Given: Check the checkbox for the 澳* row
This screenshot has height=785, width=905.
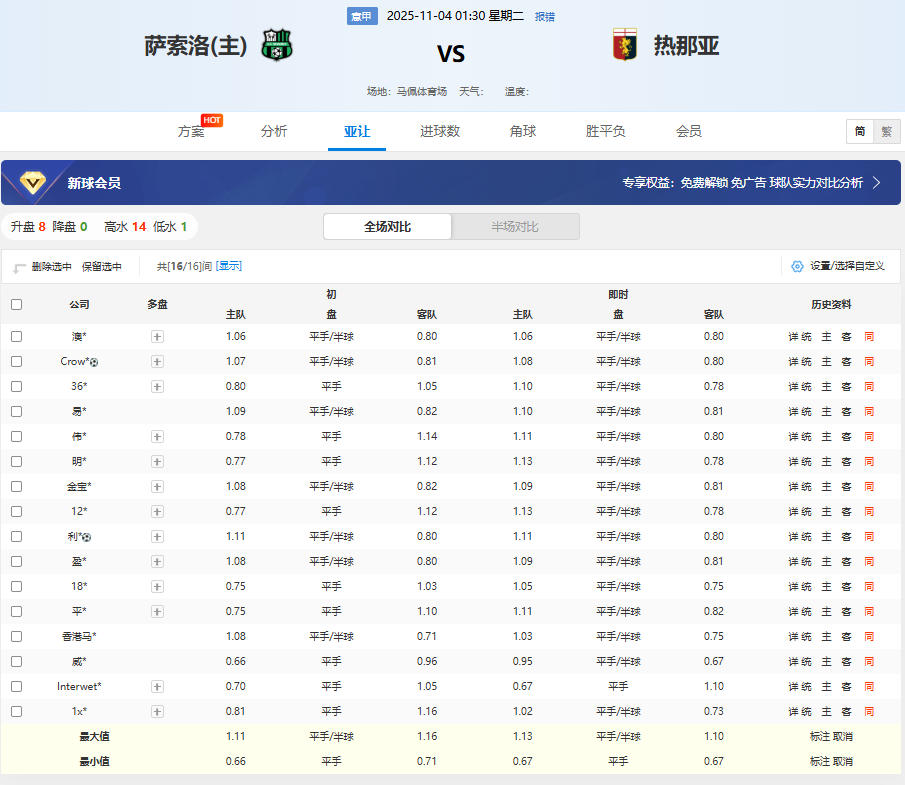Looking at the screenshot, I should [16, 337].
